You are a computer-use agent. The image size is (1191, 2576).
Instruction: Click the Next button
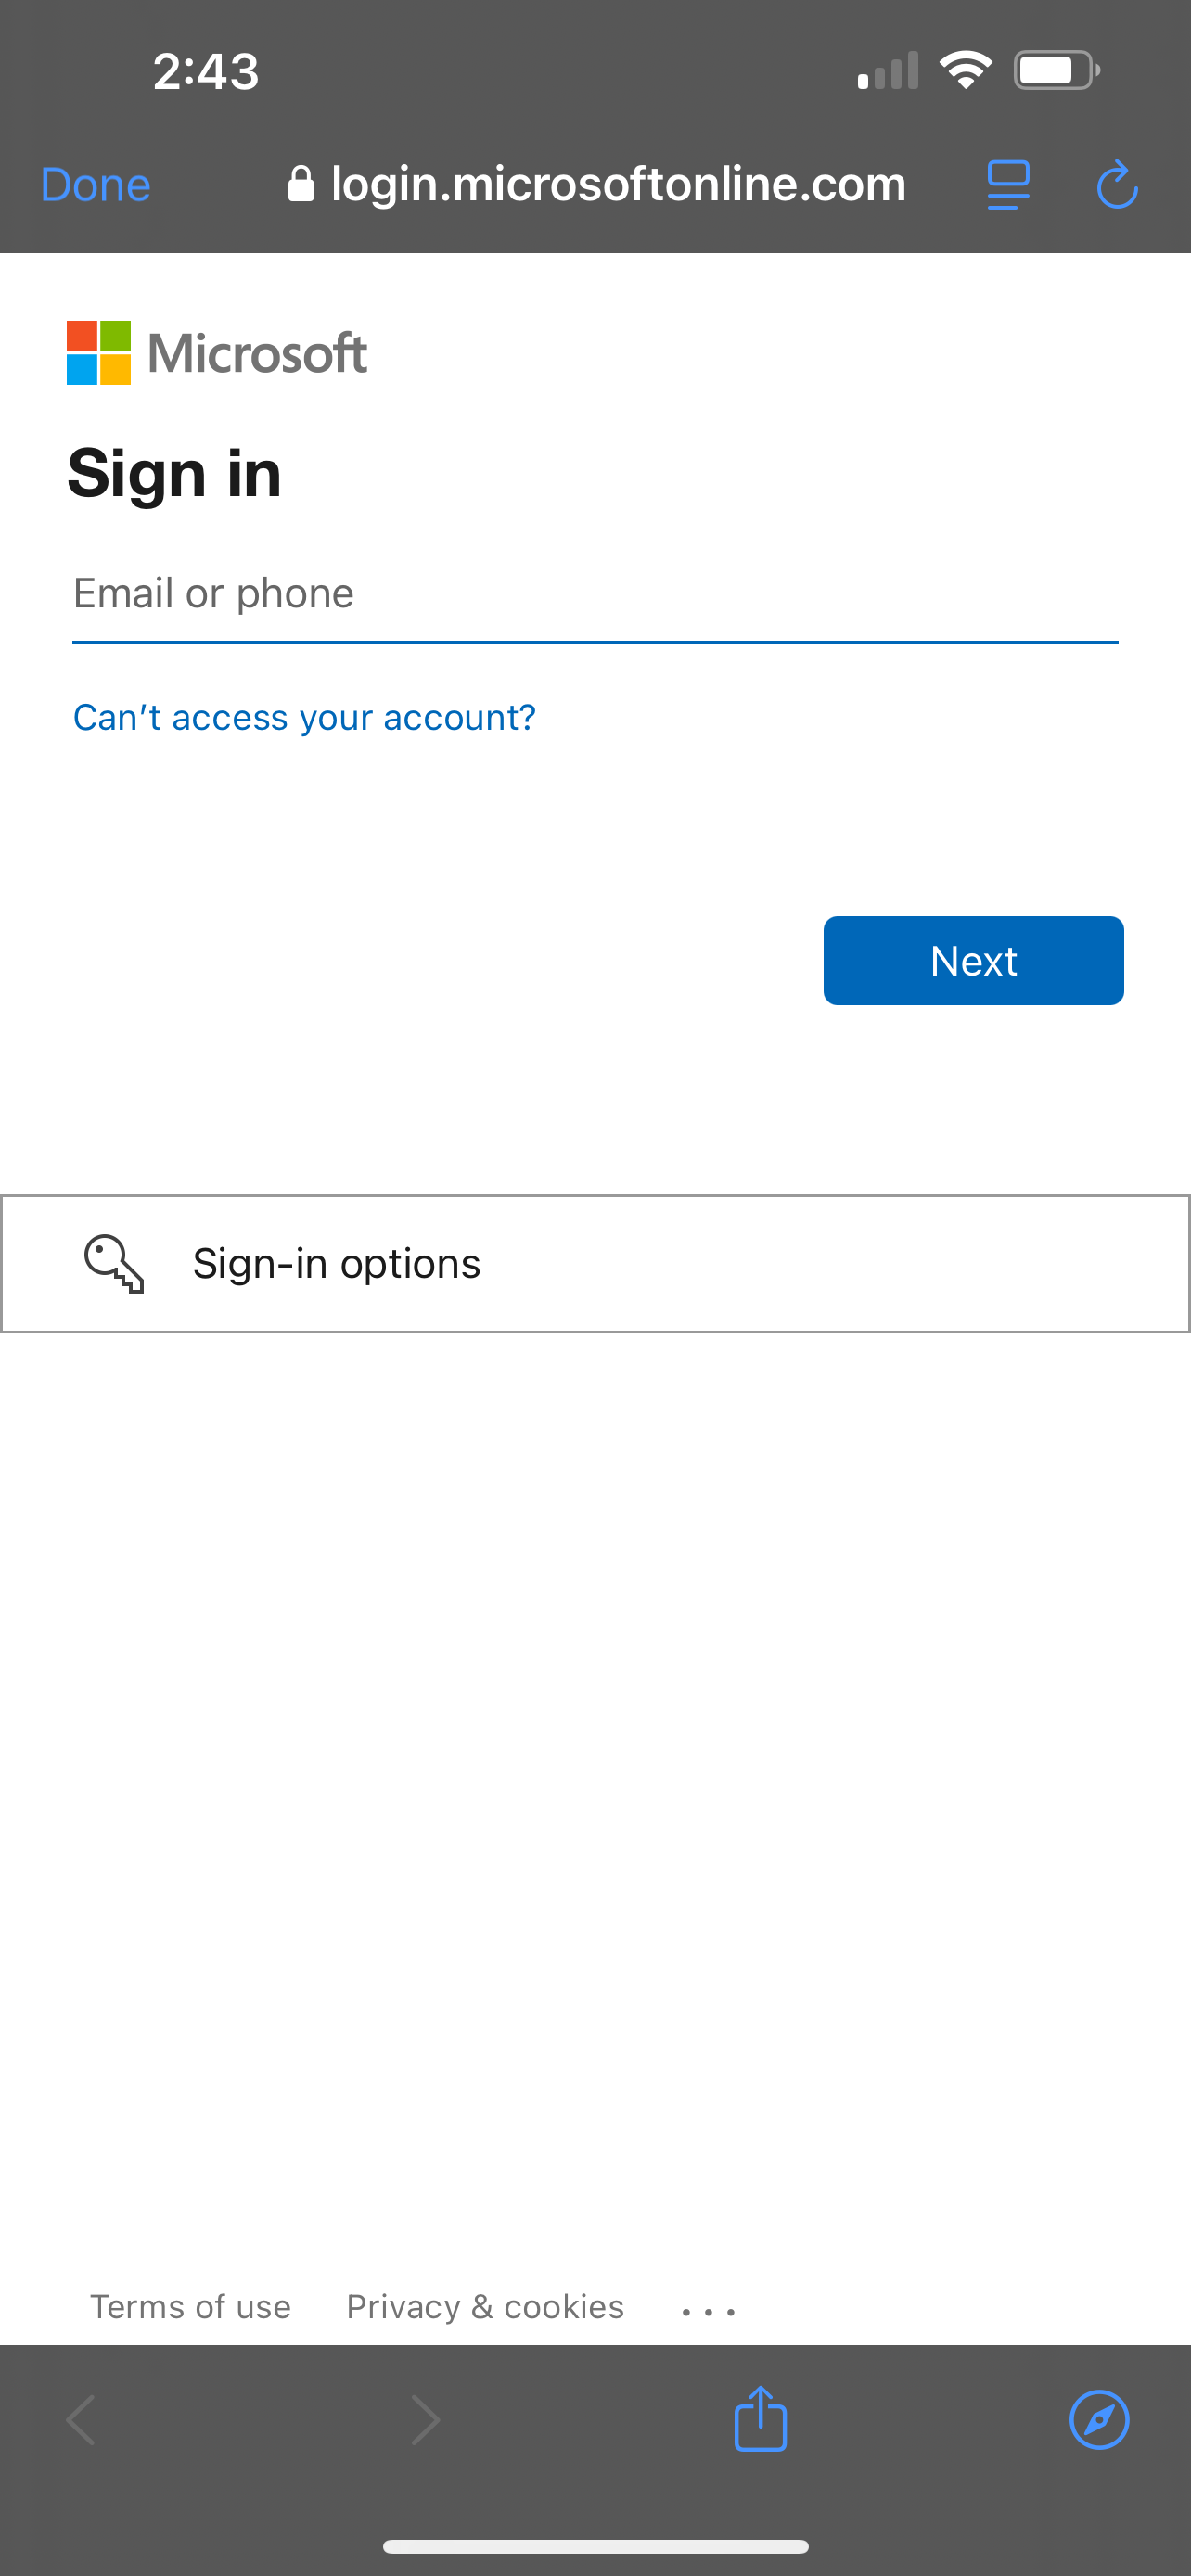[972, 960]
